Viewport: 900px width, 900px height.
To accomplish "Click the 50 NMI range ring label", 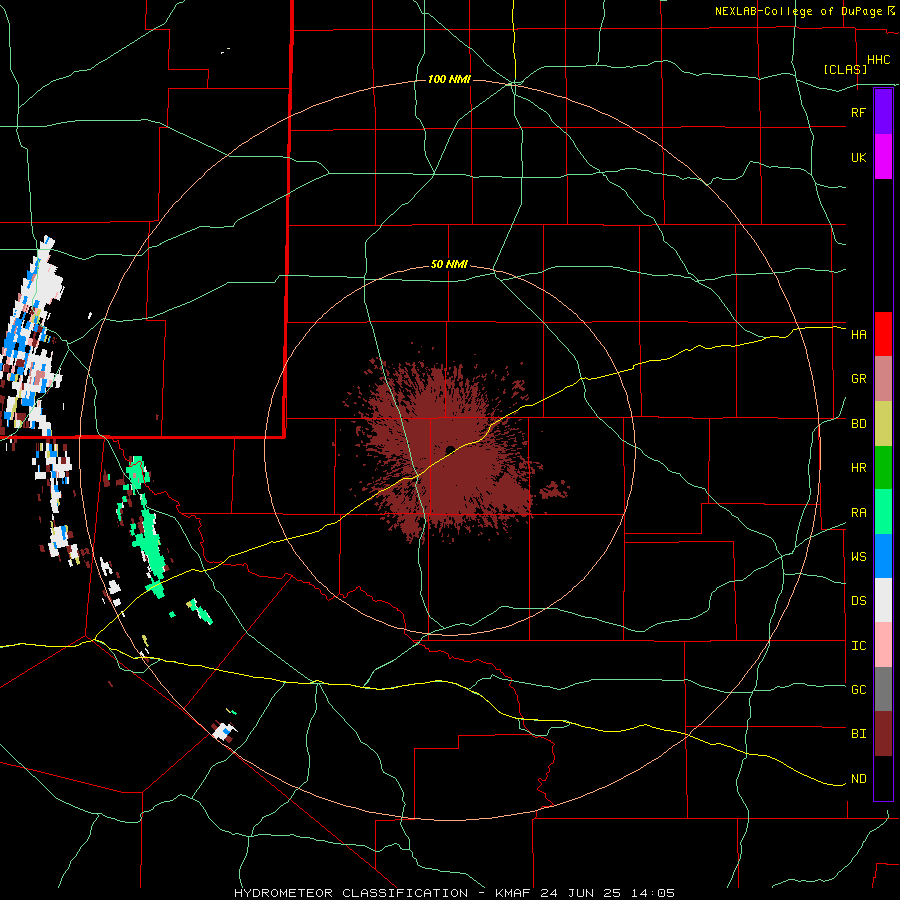I will [x=449, y=265].
